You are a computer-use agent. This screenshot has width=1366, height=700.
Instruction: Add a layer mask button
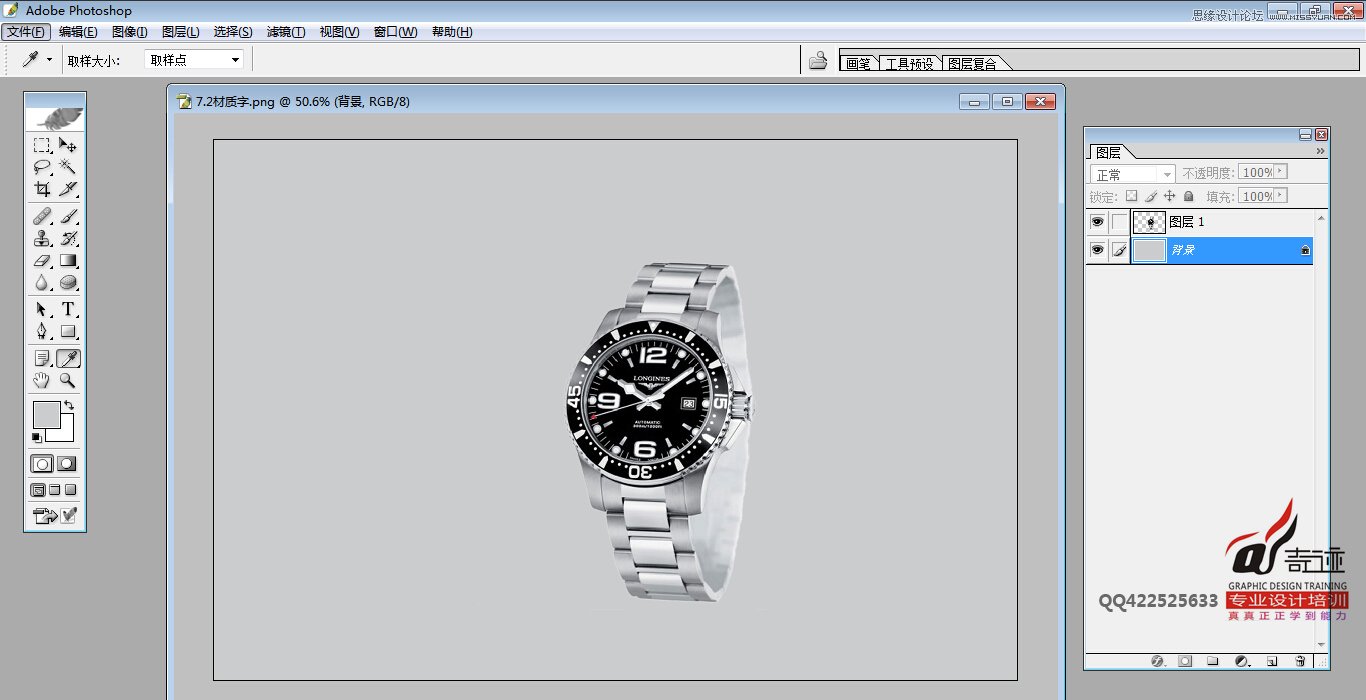(x=1185, y=661)
